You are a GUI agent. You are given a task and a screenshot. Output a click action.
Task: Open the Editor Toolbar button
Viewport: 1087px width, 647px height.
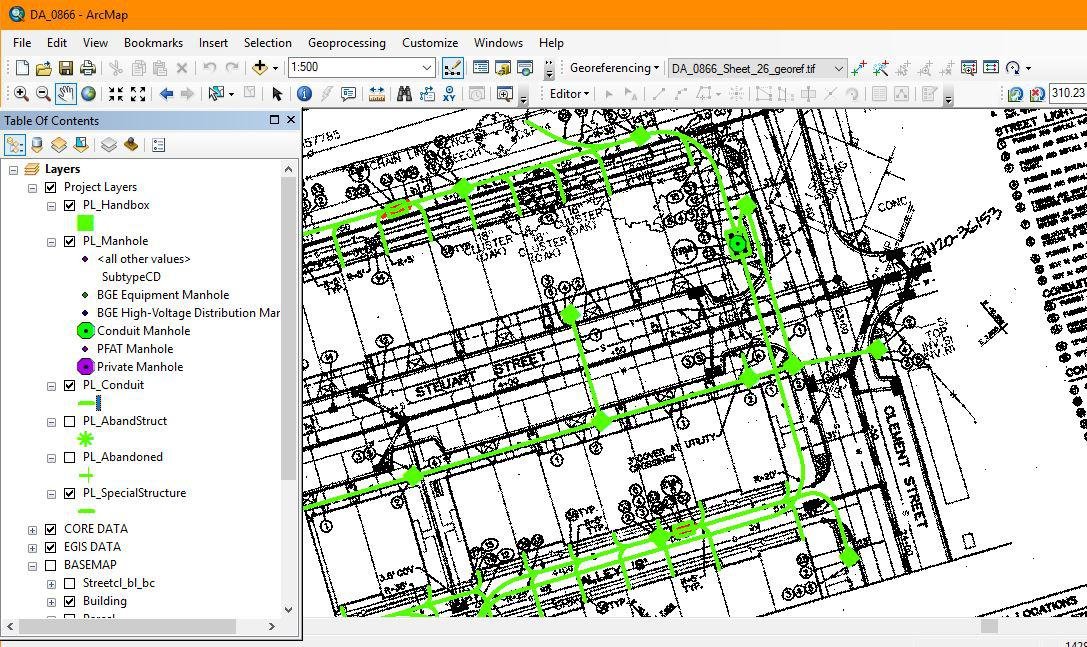[x=452, y=68]
